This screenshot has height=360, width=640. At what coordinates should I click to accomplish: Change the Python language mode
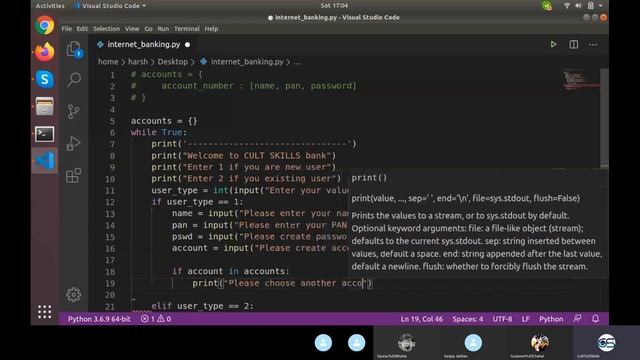551,319
